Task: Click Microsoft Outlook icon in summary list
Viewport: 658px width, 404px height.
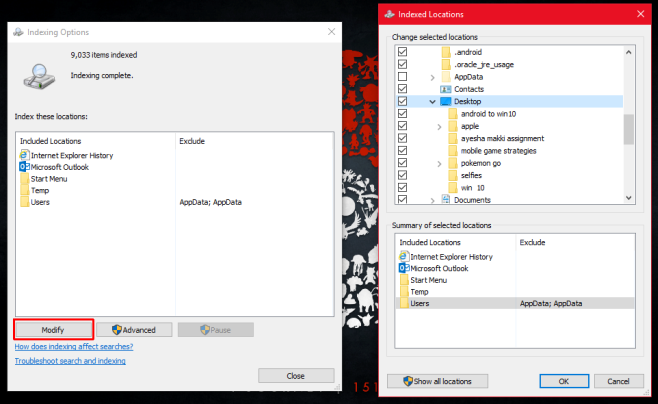Action: click(x=404, y=268)
